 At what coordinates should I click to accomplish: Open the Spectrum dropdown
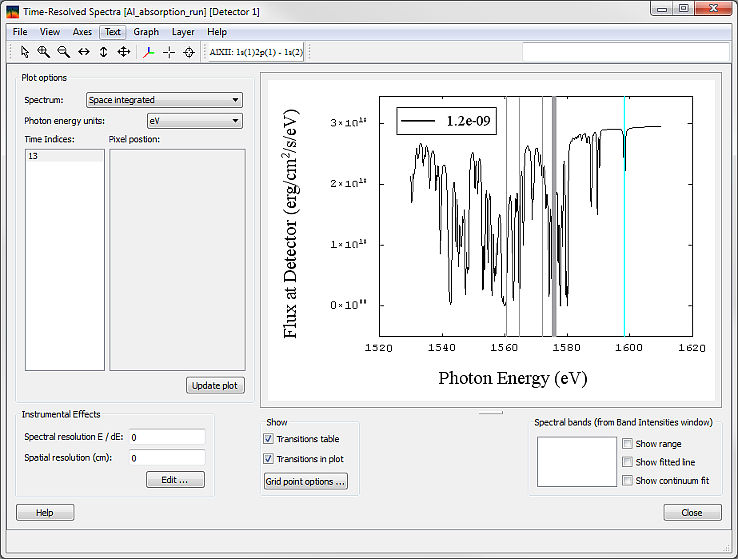point(164,100)
